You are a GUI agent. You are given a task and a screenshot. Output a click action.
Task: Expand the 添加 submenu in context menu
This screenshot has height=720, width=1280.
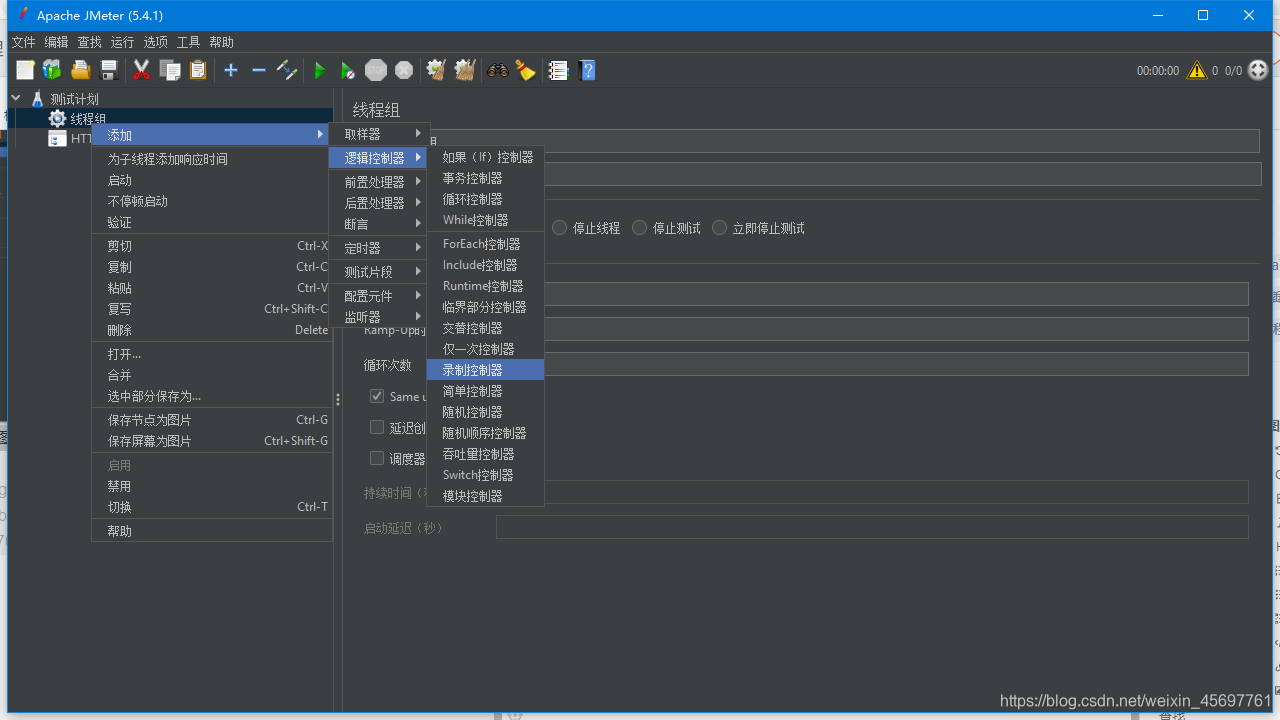point(212,135)
